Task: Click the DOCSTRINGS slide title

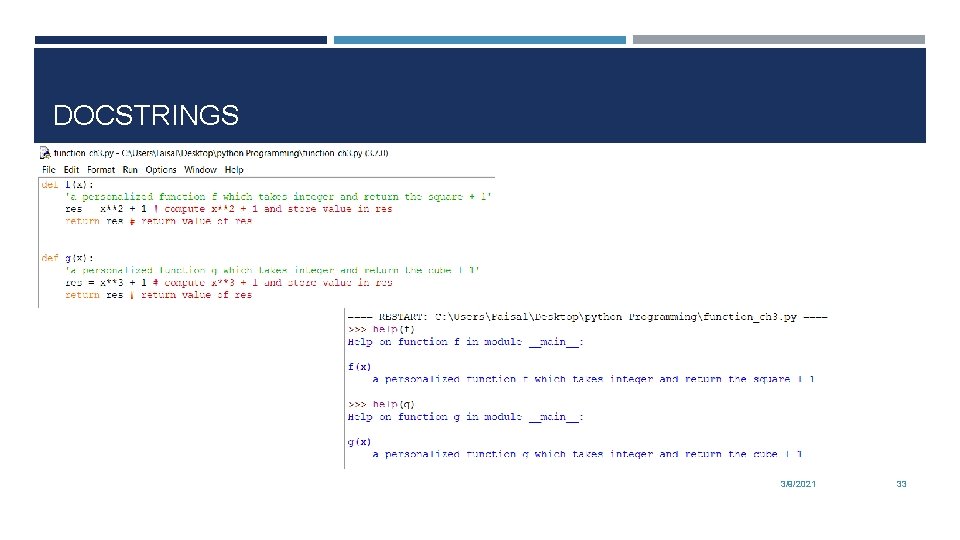Action: coord(146,115)
